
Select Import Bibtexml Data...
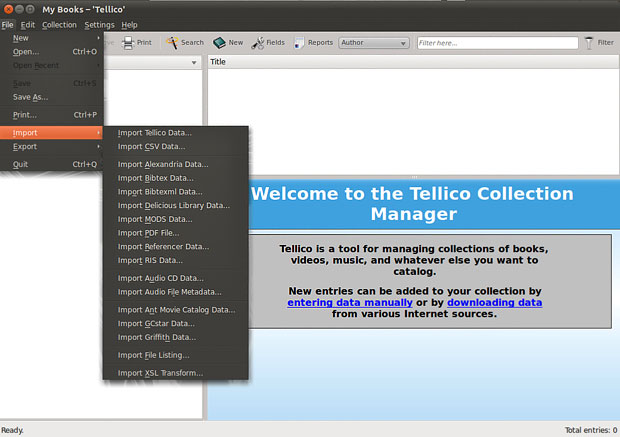[x=176, y=192]
